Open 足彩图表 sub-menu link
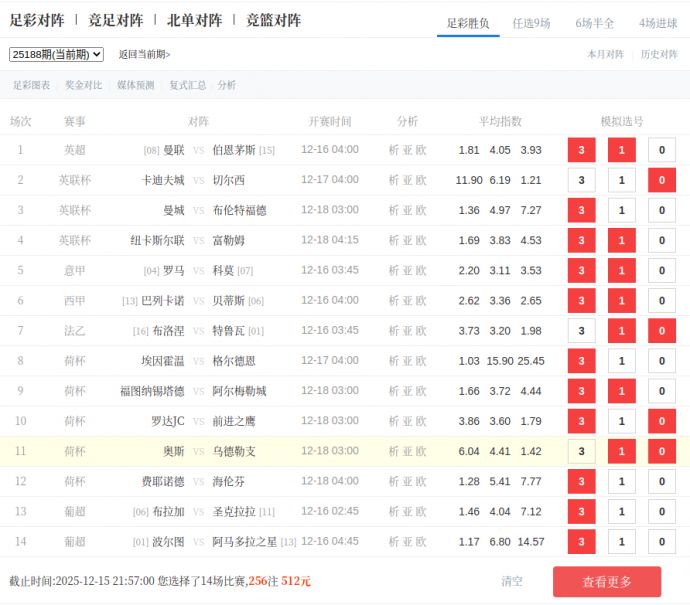 point(30,85)
